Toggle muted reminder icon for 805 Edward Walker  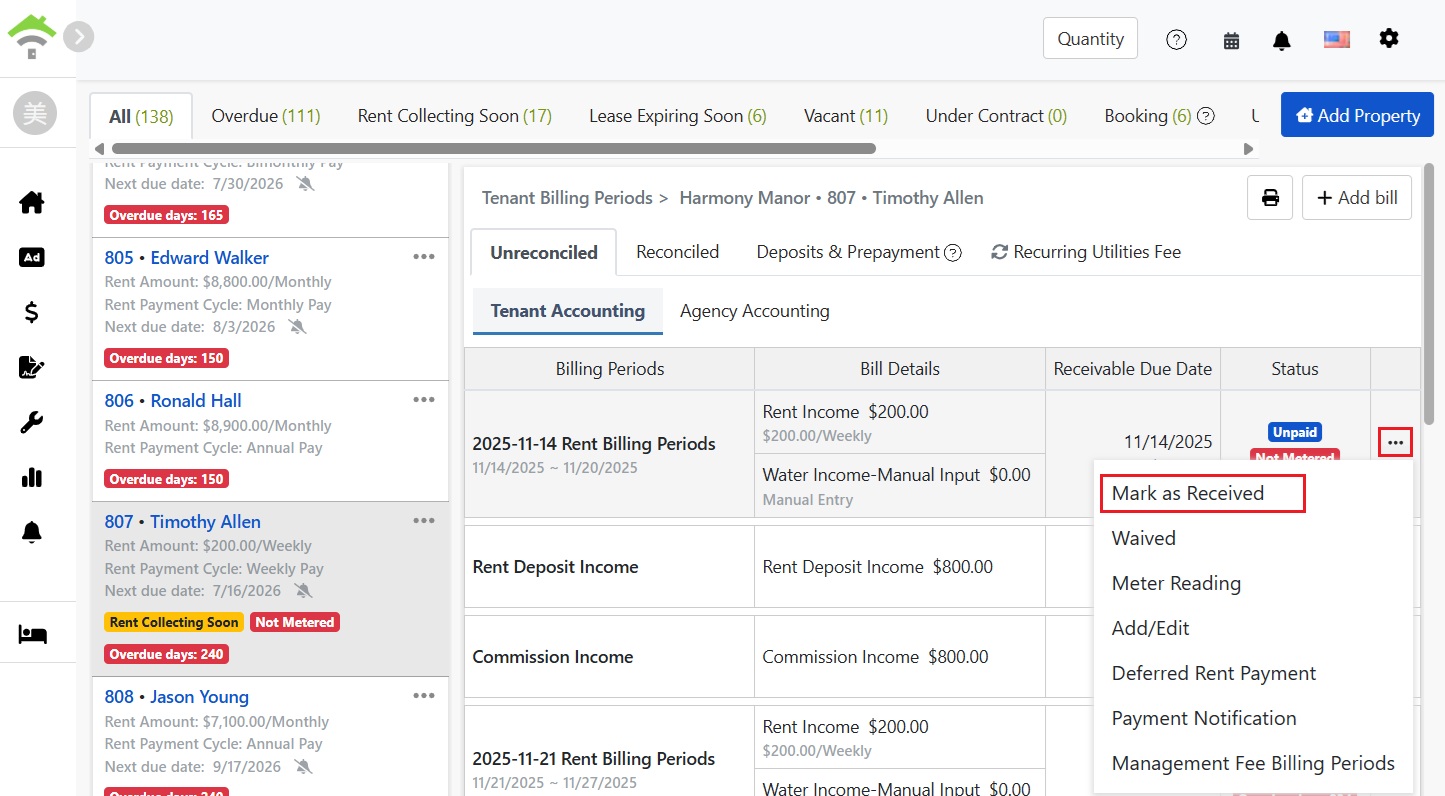point(296,327)
